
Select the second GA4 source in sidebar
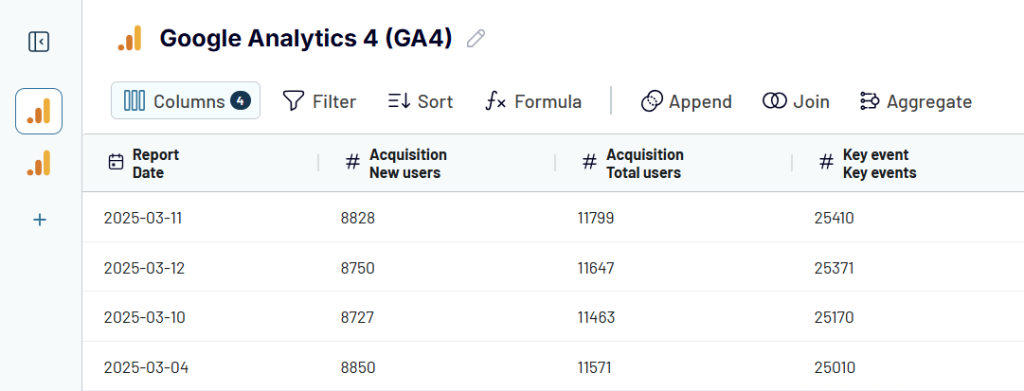pyautogui.click(x=39, y=163)
